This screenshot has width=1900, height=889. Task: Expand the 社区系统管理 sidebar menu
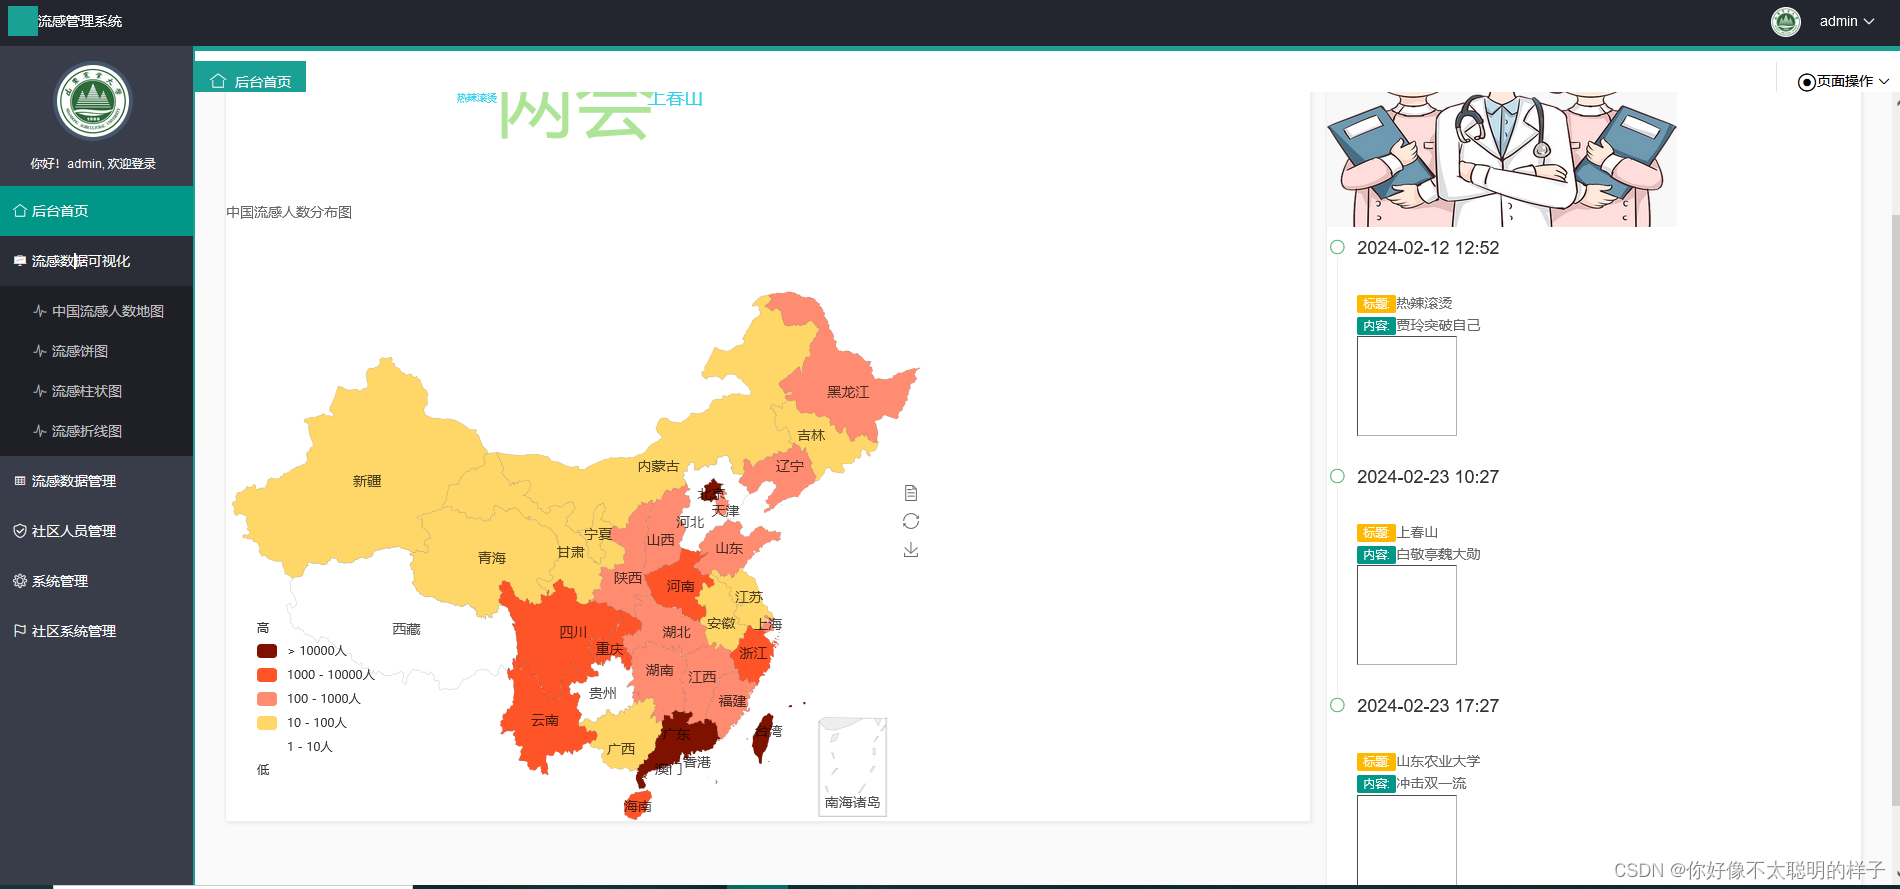point(97,631)
